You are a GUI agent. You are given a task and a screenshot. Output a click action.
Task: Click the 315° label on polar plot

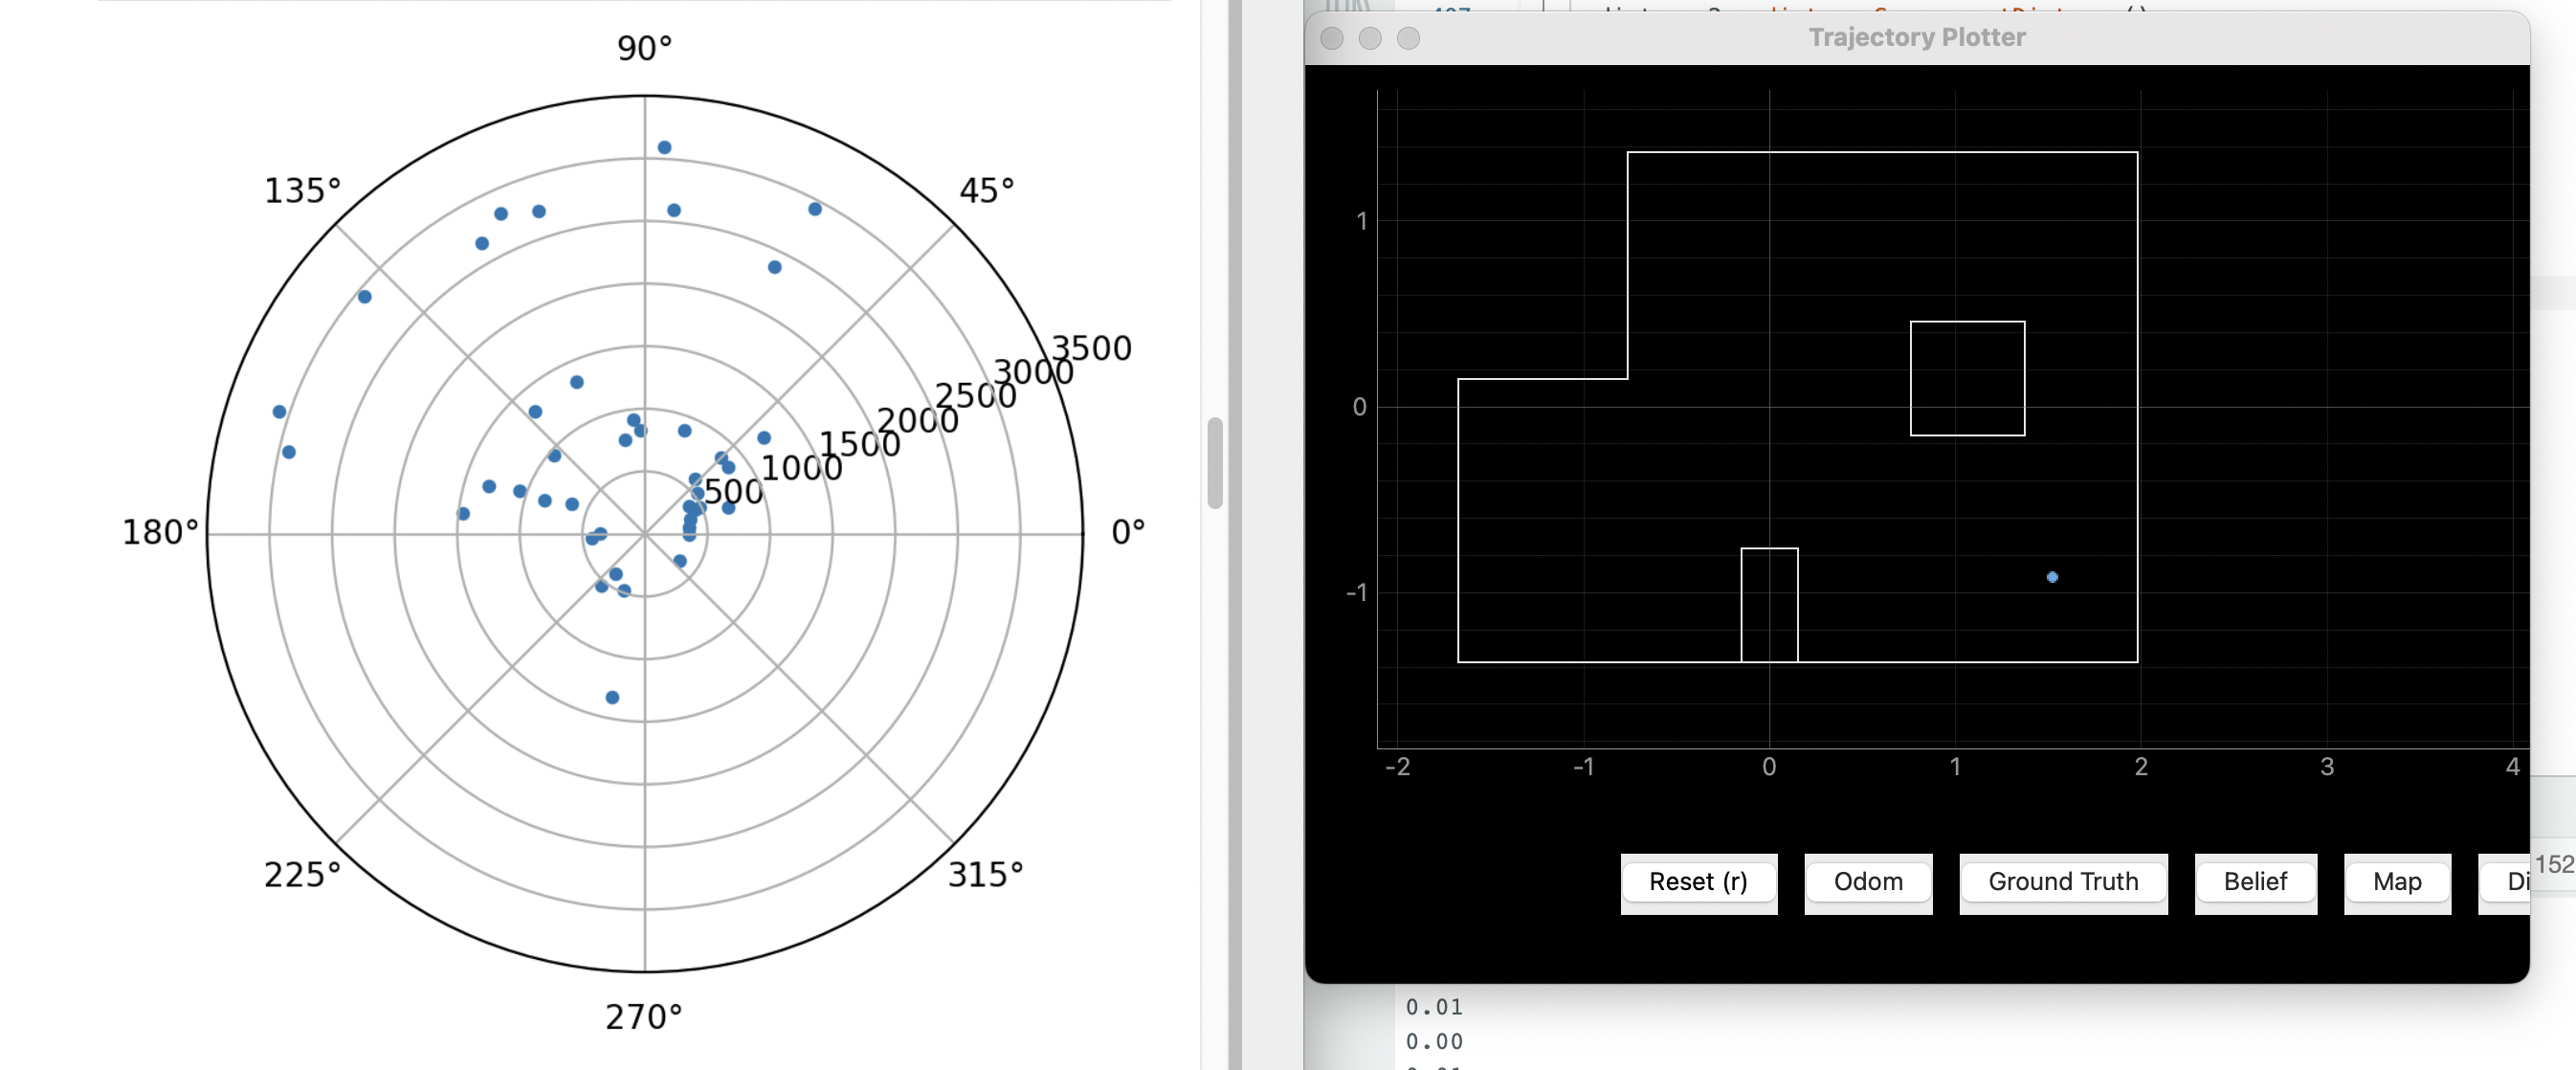(x=985, y=875)
